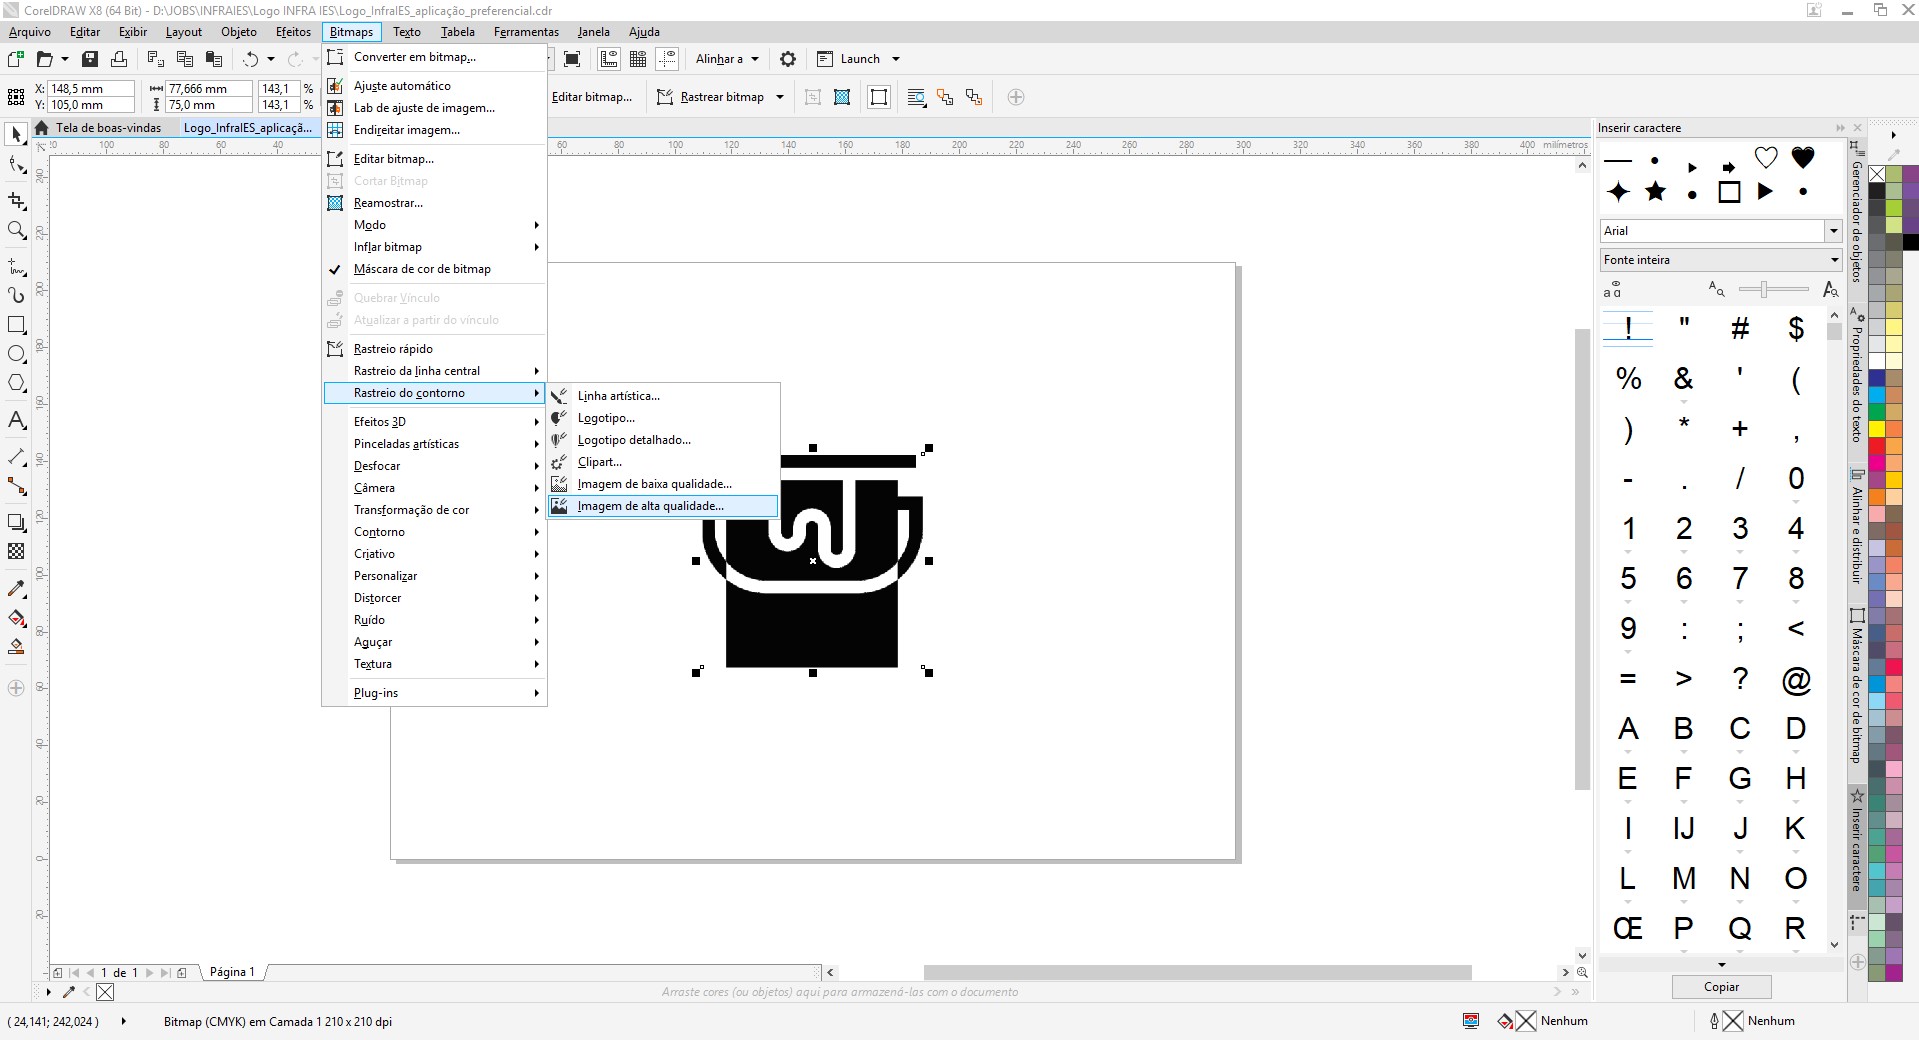Click the X position field 148,5 mm
Viewport: 1919px width, 1040px height.
90,89
